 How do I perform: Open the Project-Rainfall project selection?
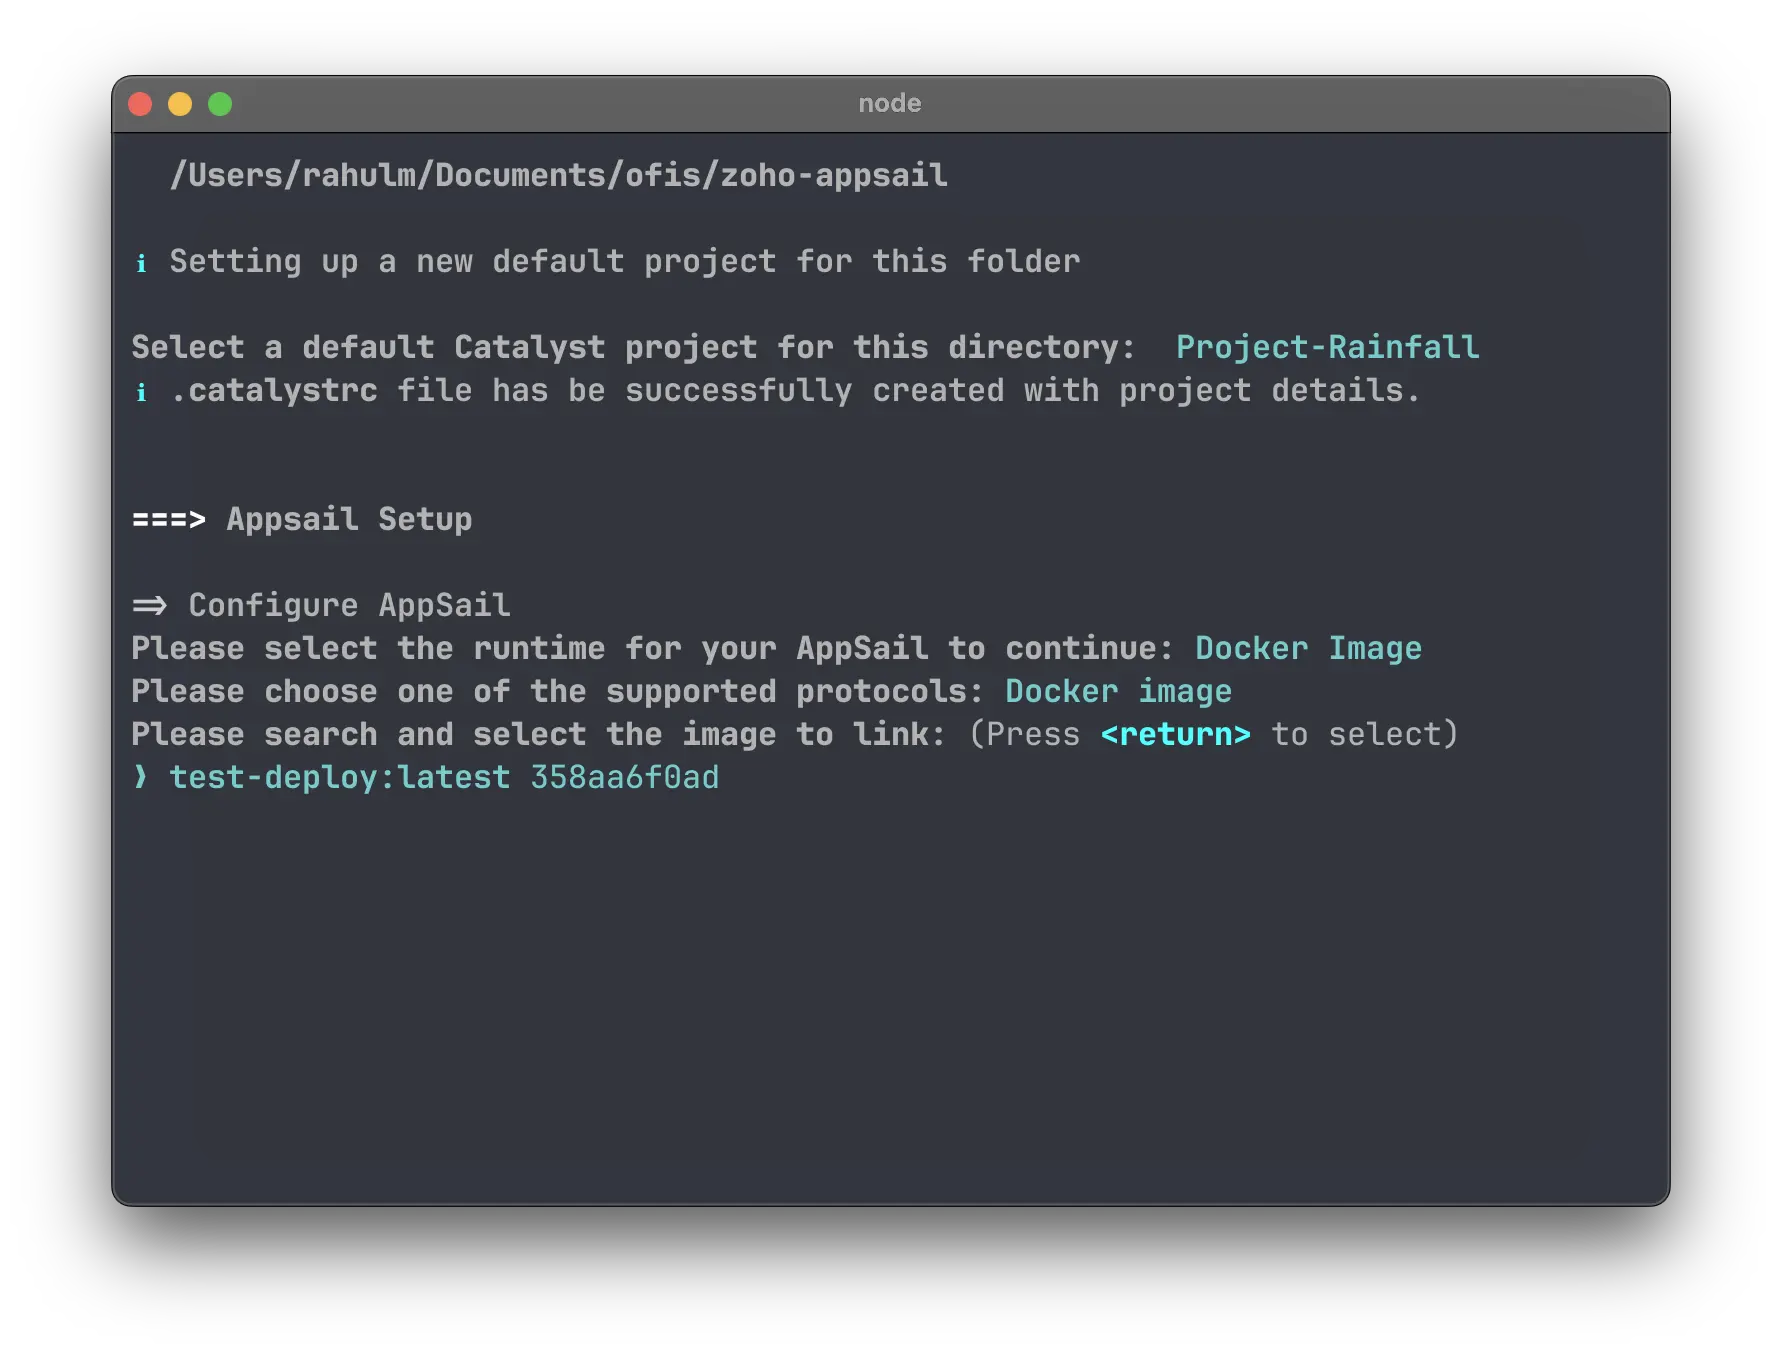tap(1328, 347)
